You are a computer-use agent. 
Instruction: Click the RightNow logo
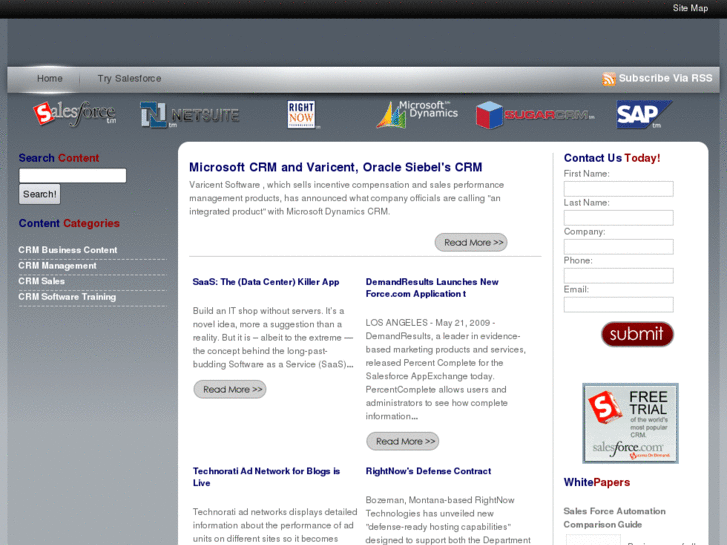click(302, 114)
